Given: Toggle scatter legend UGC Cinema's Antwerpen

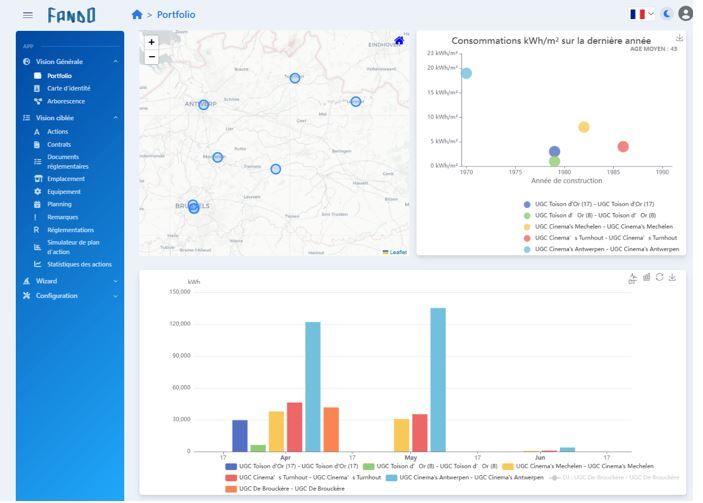Looking at the screenshot, I should coord(601,249).
